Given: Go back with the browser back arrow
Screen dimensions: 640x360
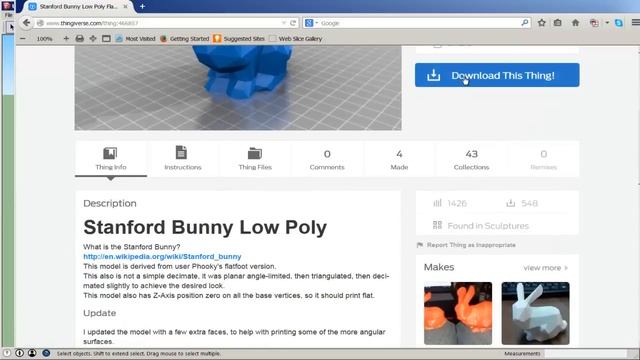Looking at the screenshot, I should [x=26, y=23].
